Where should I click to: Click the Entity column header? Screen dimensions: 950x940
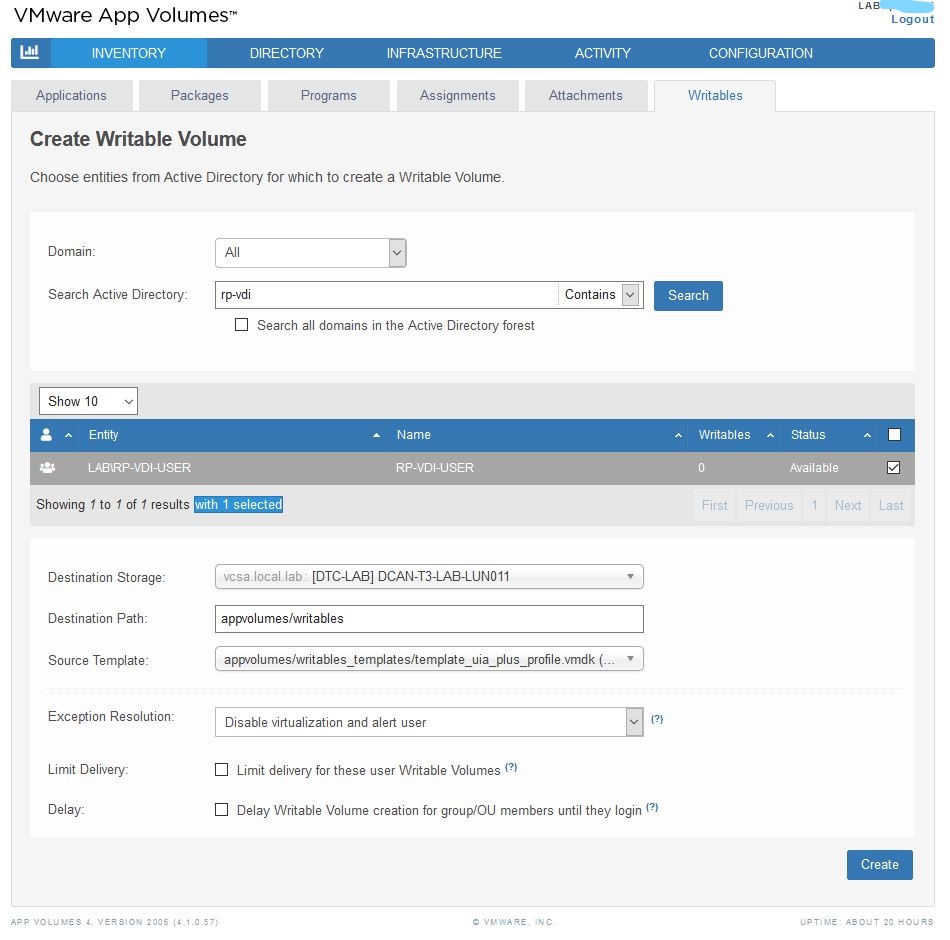point(104,435)
